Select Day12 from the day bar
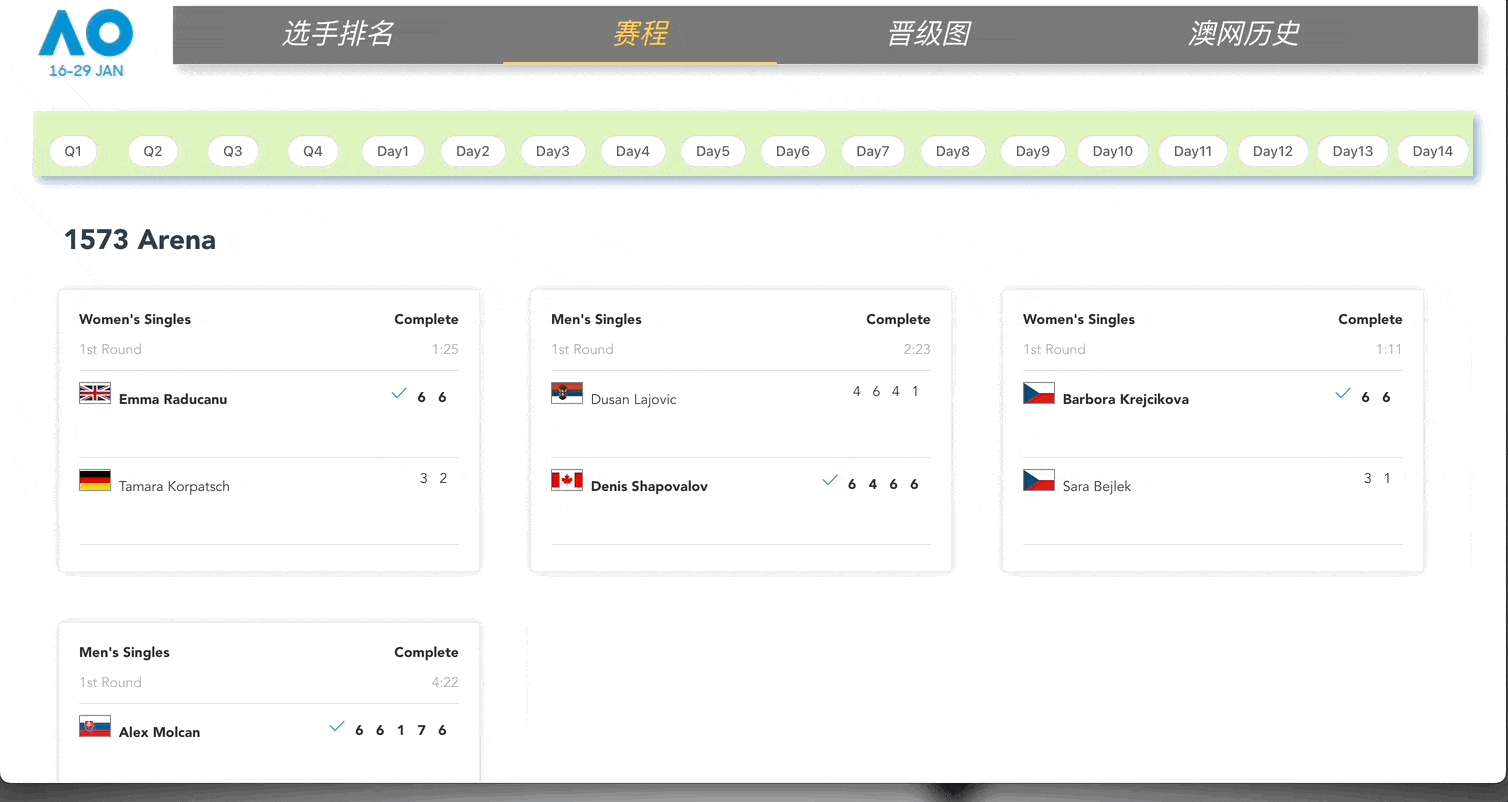 pos(1273,151)
